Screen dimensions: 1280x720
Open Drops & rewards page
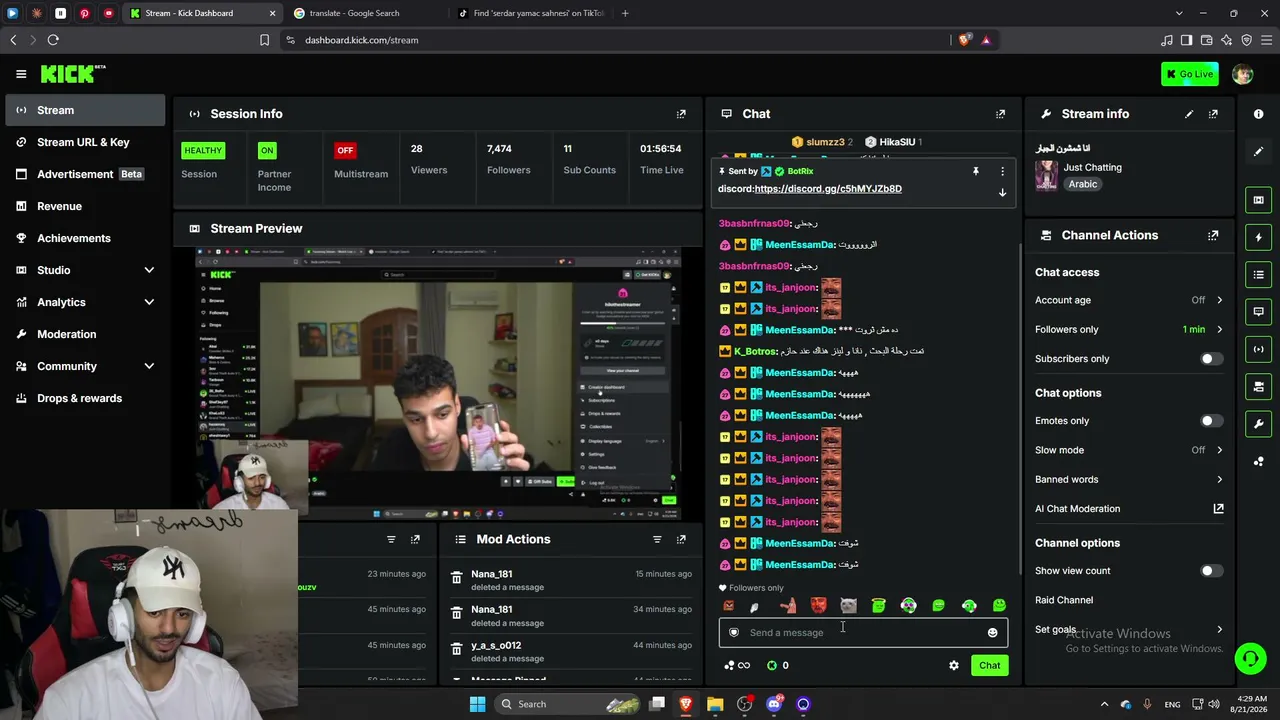(x=85, y=398)
